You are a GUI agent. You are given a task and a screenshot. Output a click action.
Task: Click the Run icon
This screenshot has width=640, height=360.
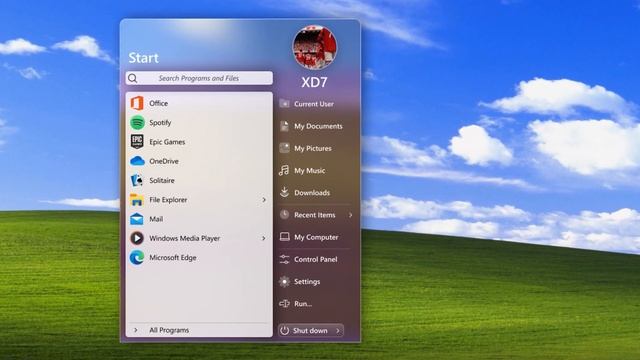pos(284,303)
